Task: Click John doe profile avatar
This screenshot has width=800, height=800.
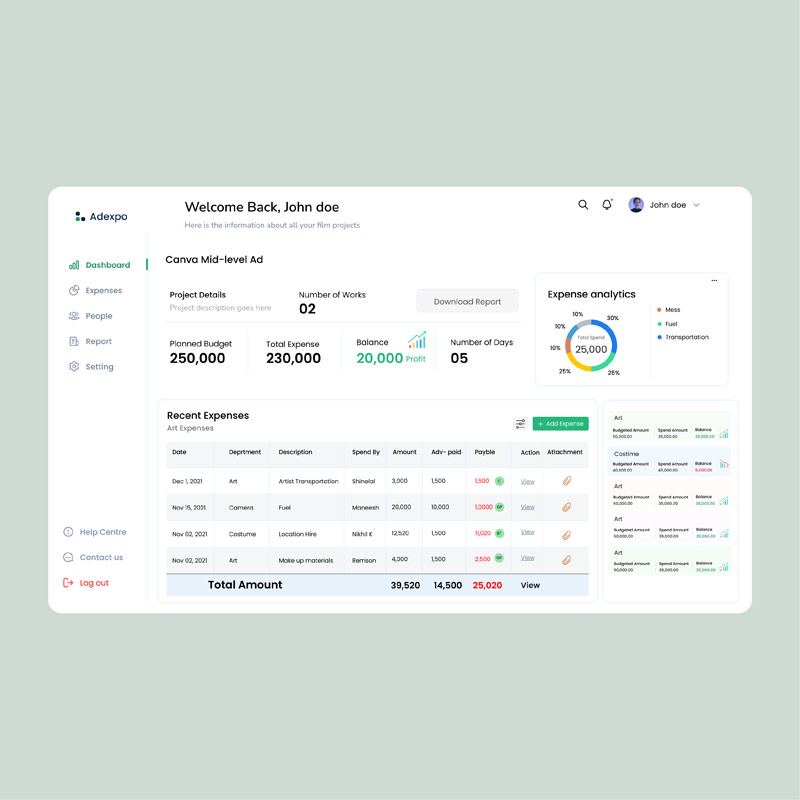Action: 636,205
